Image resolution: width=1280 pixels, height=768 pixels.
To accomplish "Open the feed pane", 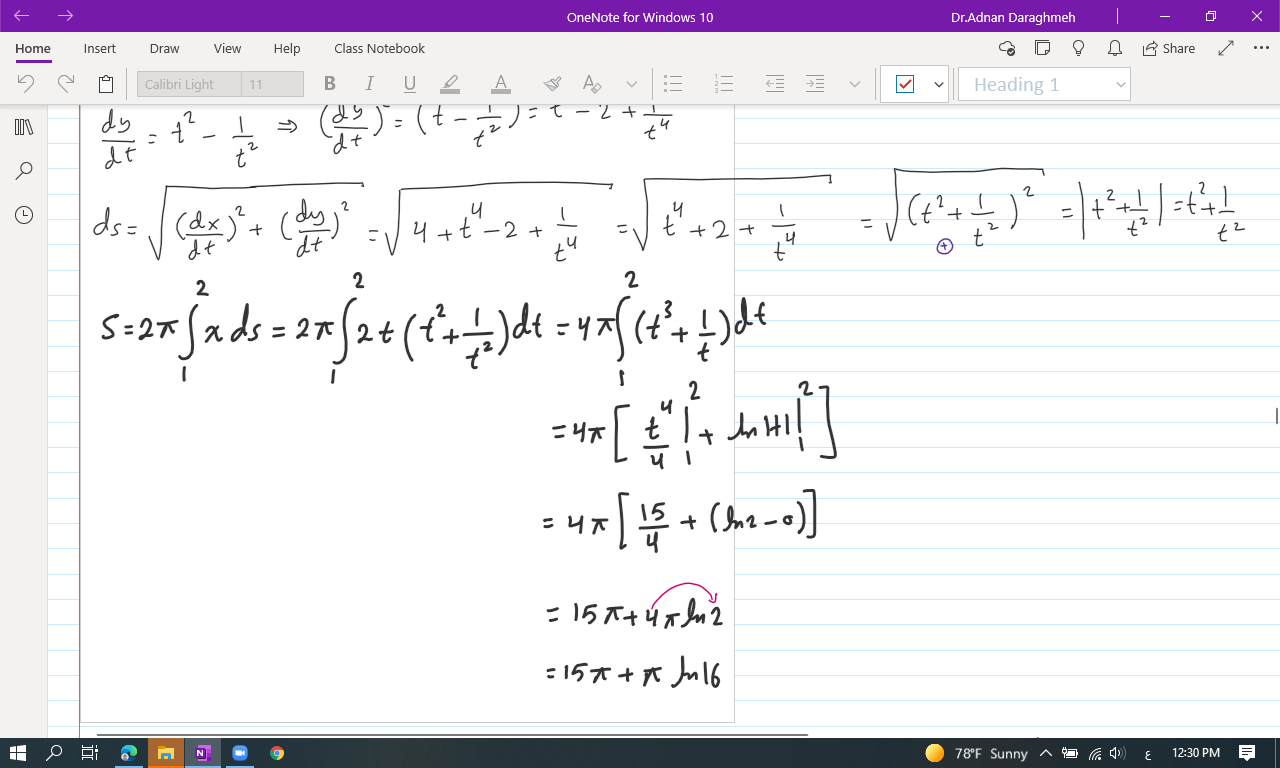I will 1043,48.
